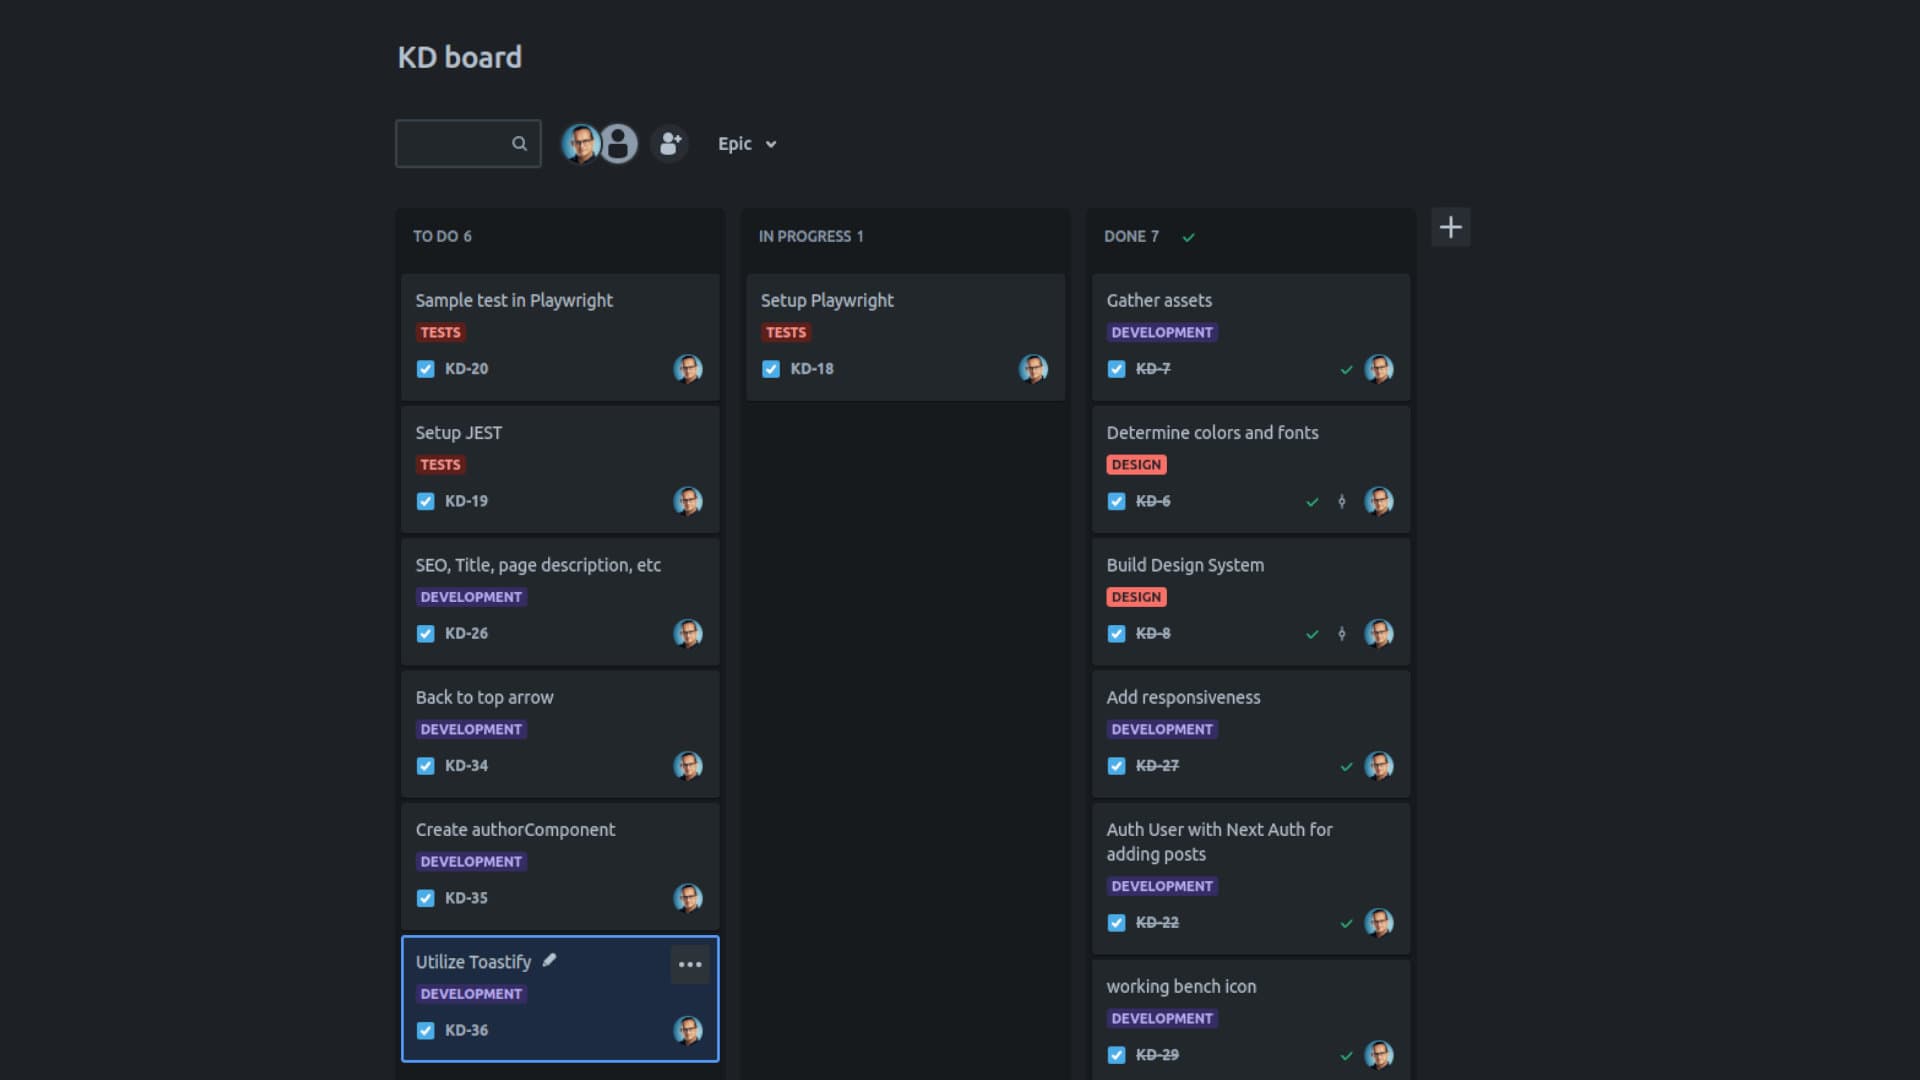Viewport: 1920px width, 1080px height.
Task: Click the task checkbox icon on KD-18
Action: pos(771,369)
